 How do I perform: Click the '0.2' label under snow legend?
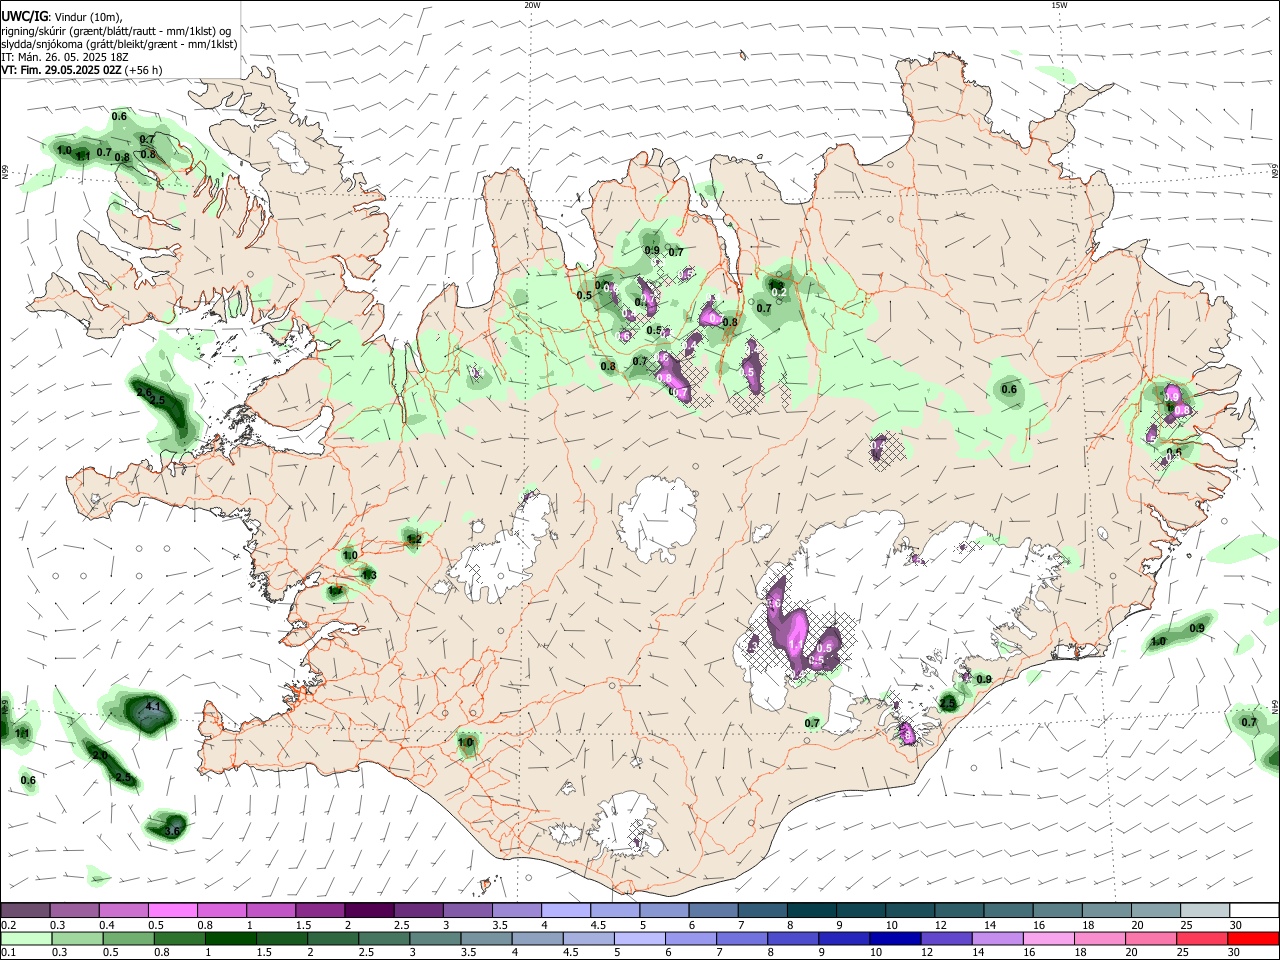click(9, 925)
